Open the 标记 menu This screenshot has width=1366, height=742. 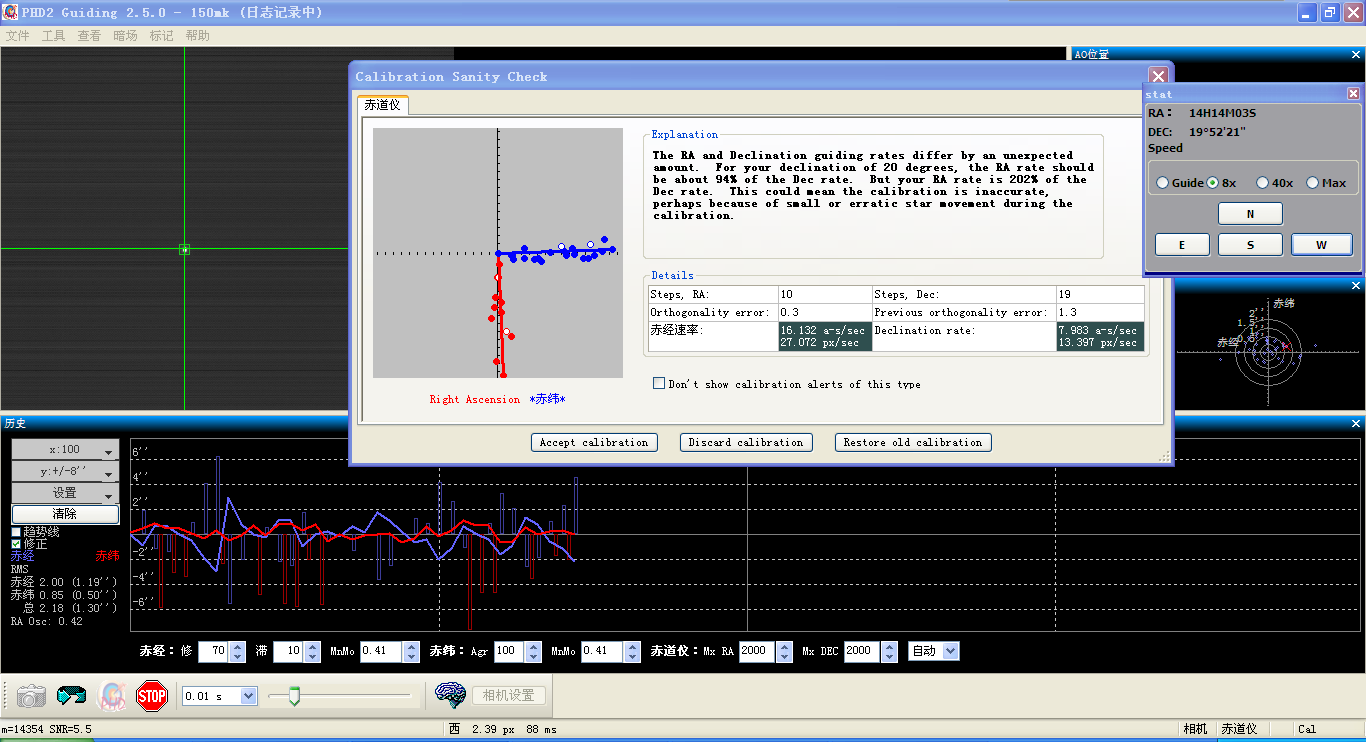click(161, 36)
